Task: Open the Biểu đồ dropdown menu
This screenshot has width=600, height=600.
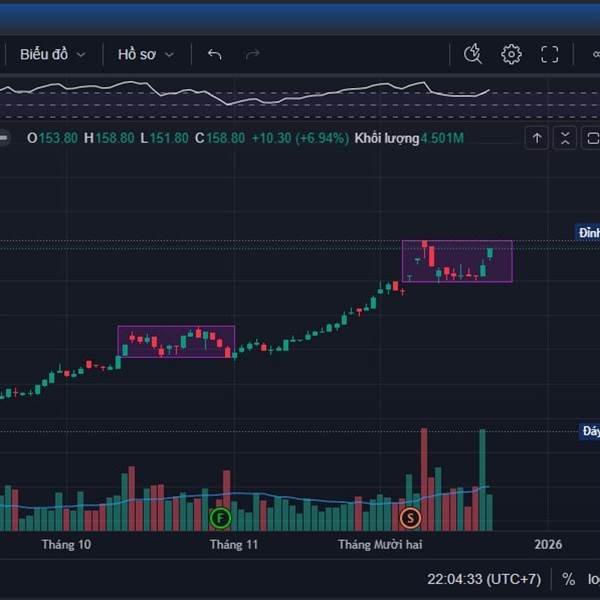Action: point(52,54)
